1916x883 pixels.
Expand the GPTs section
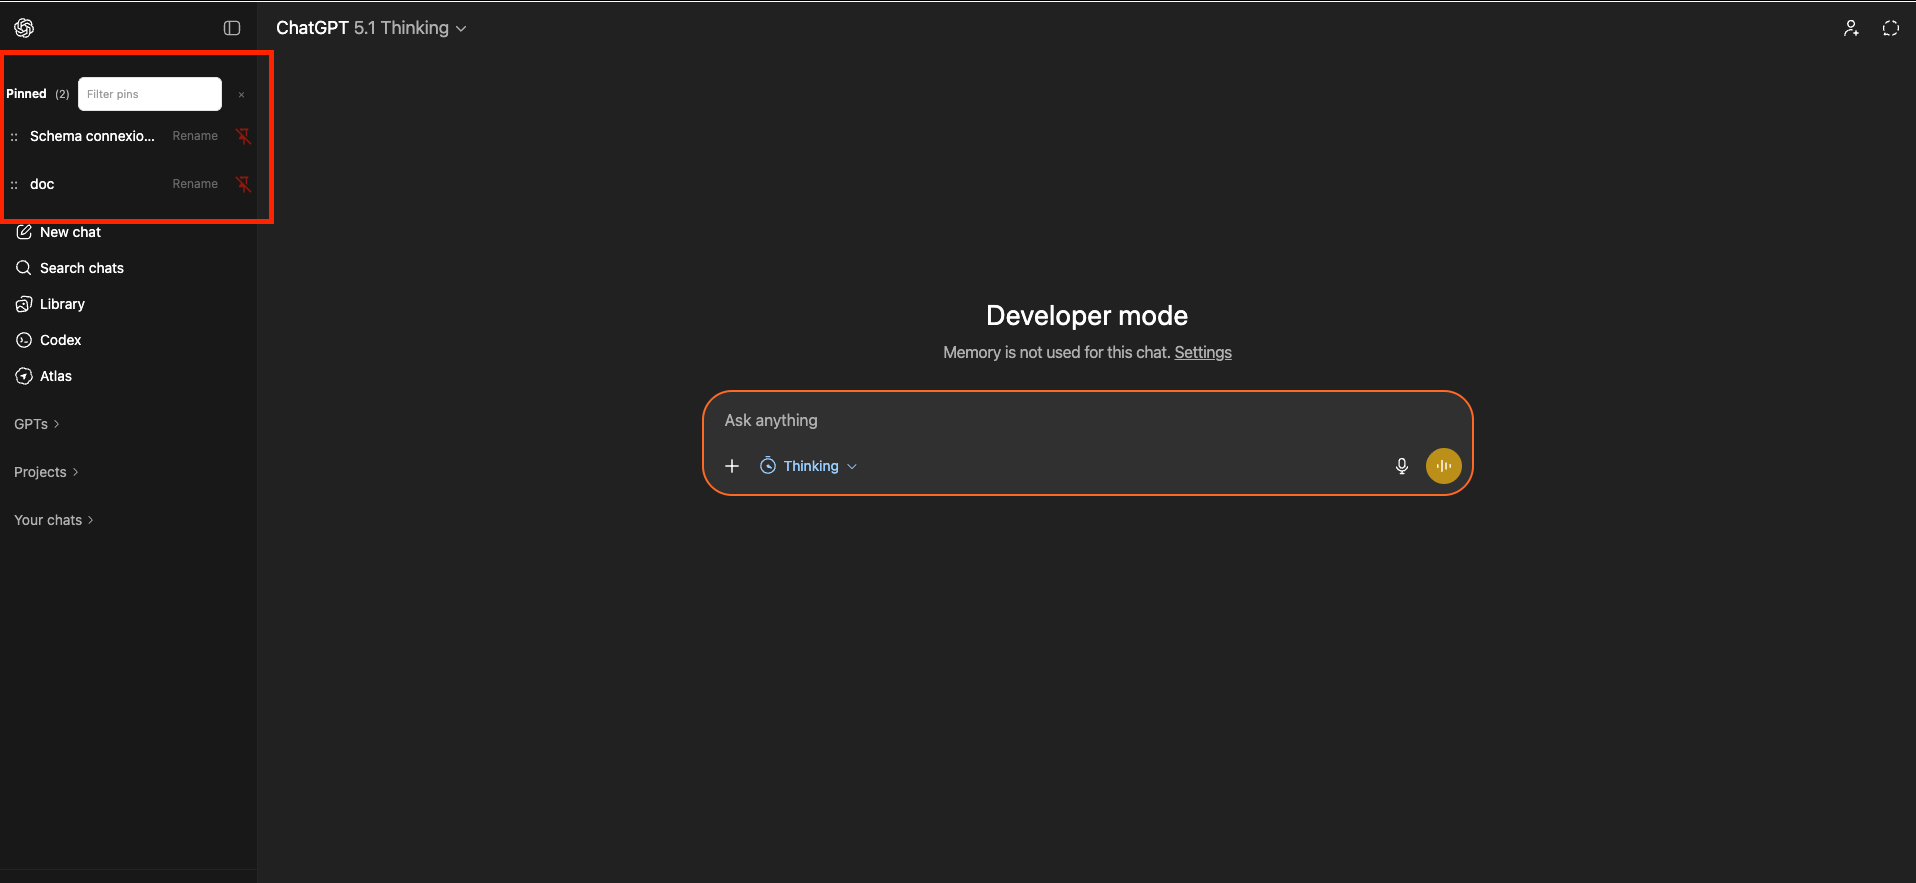37,424
